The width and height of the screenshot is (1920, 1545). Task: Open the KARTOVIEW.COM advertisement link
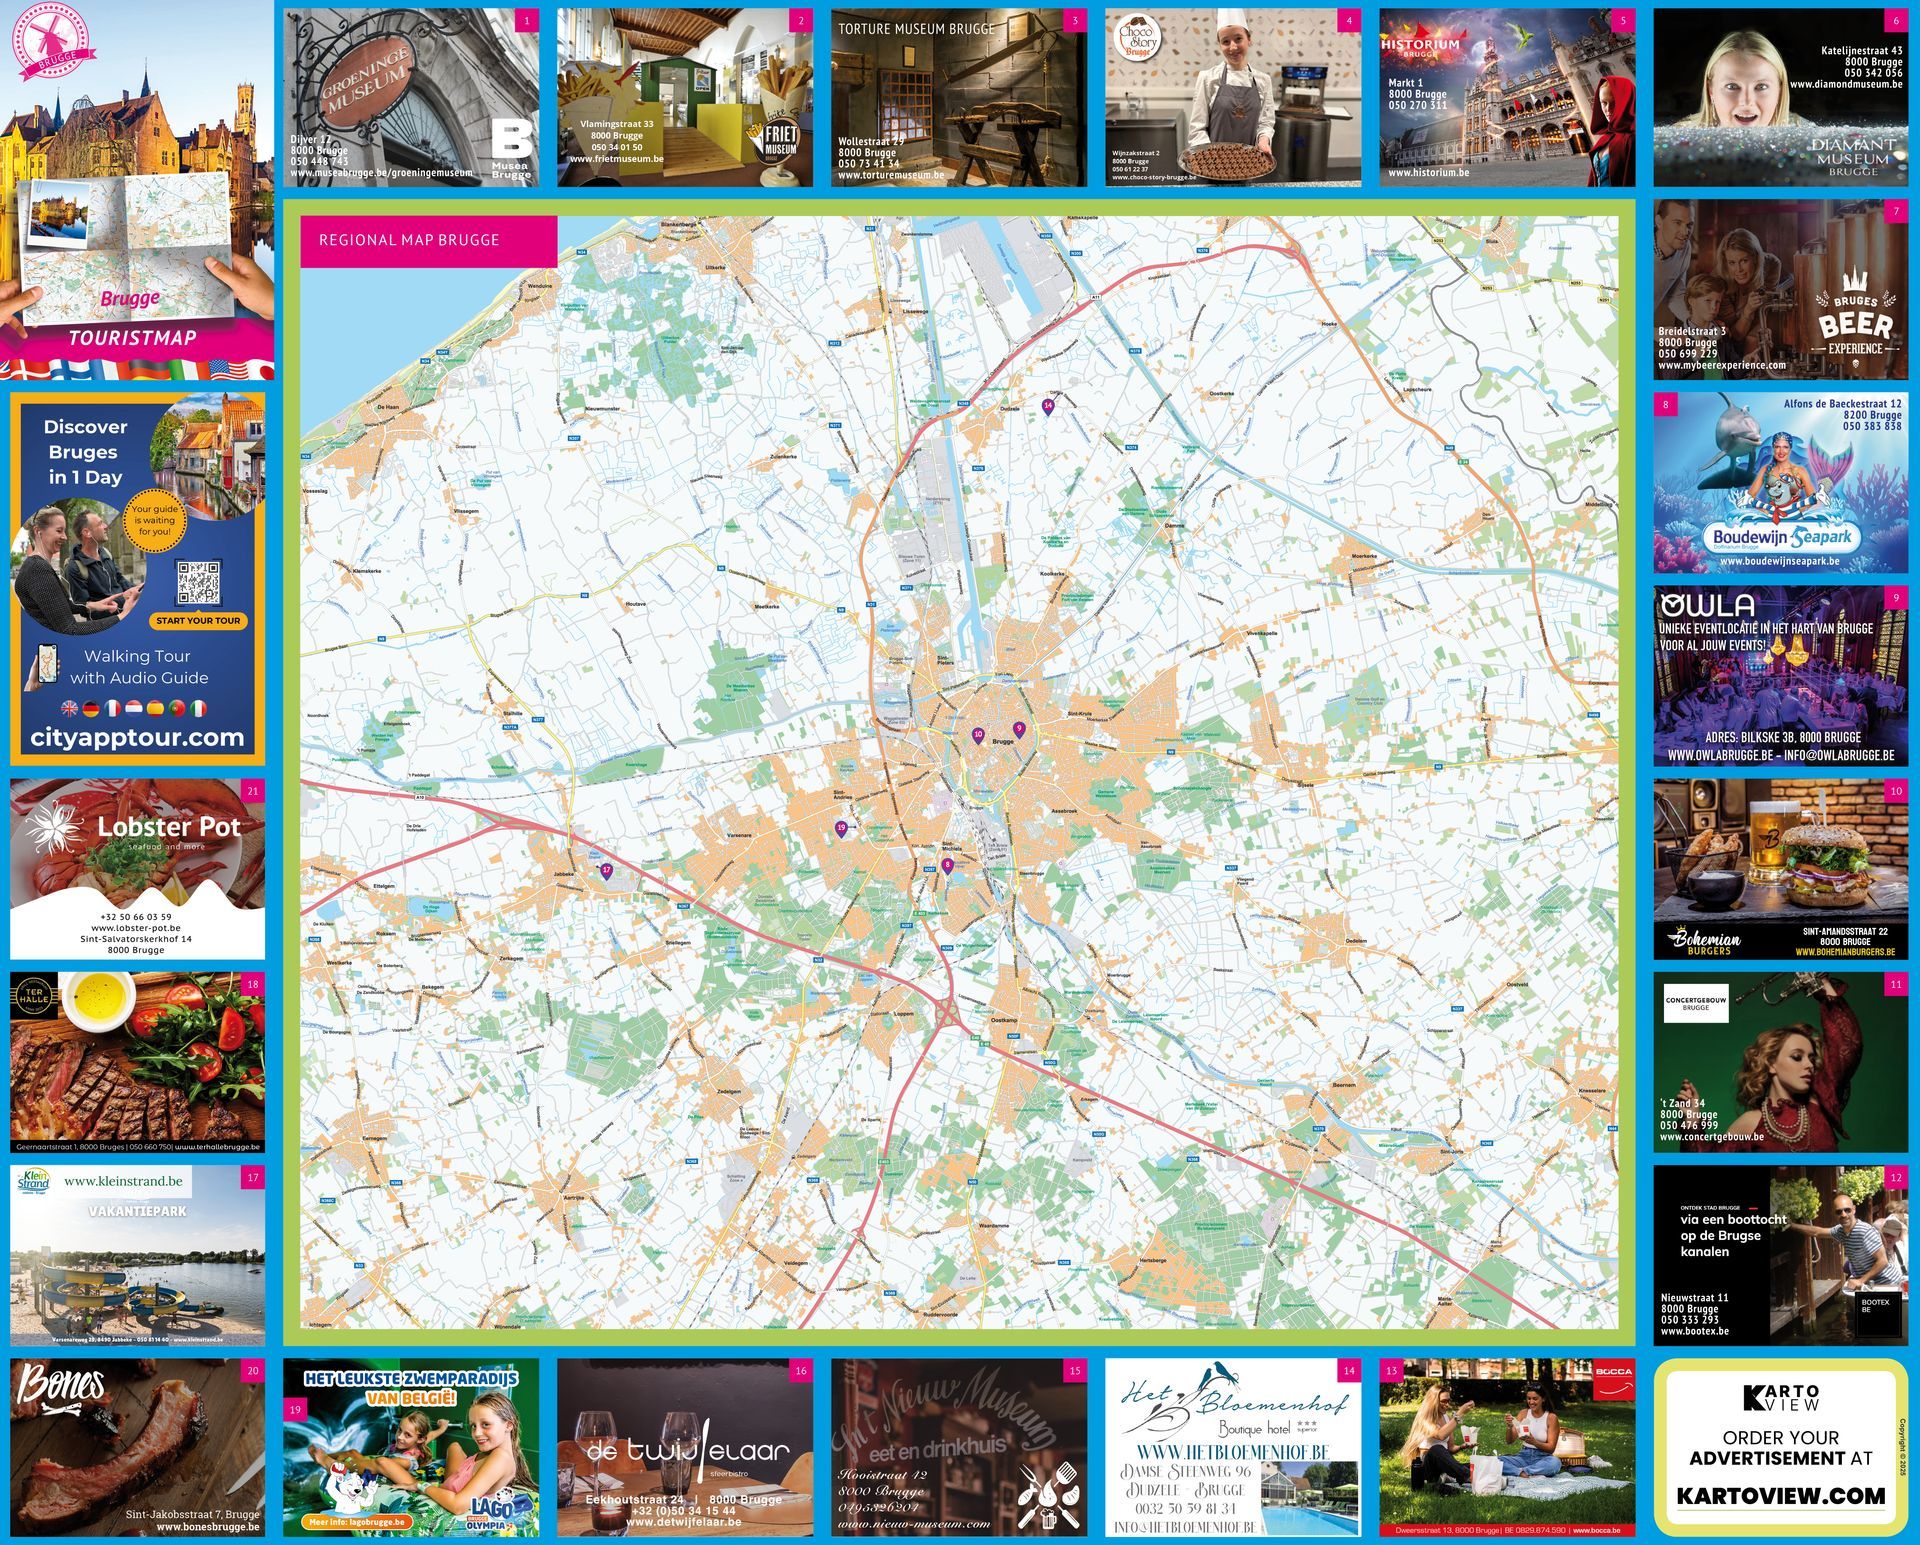point(1780,1496)
